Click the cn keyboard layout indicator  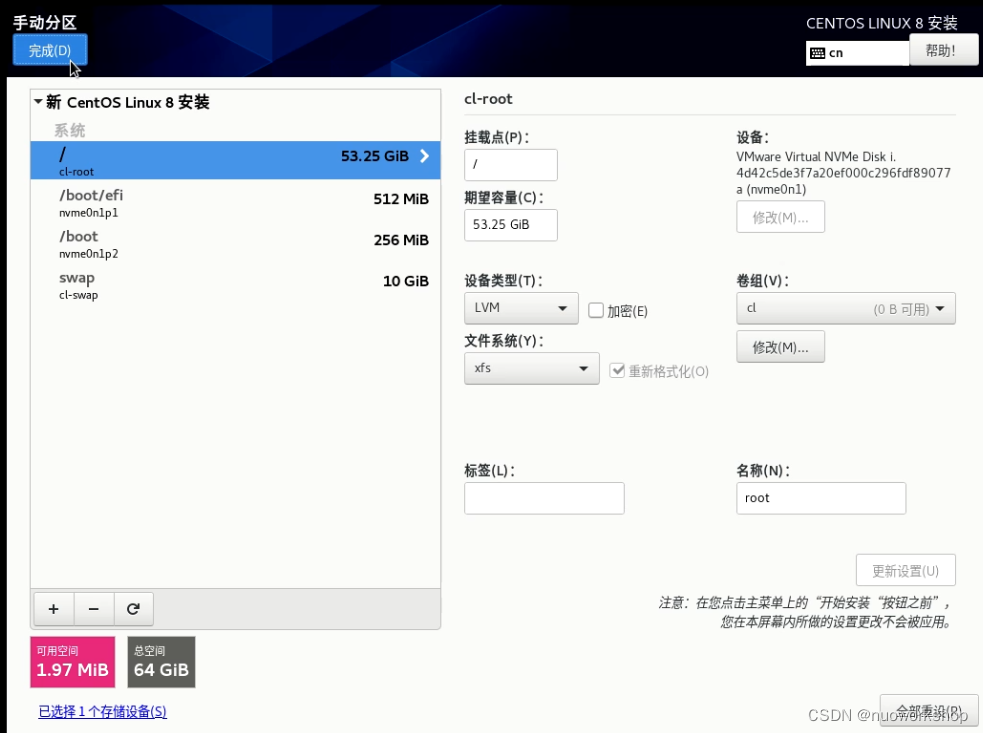click(x=857, y=53)
